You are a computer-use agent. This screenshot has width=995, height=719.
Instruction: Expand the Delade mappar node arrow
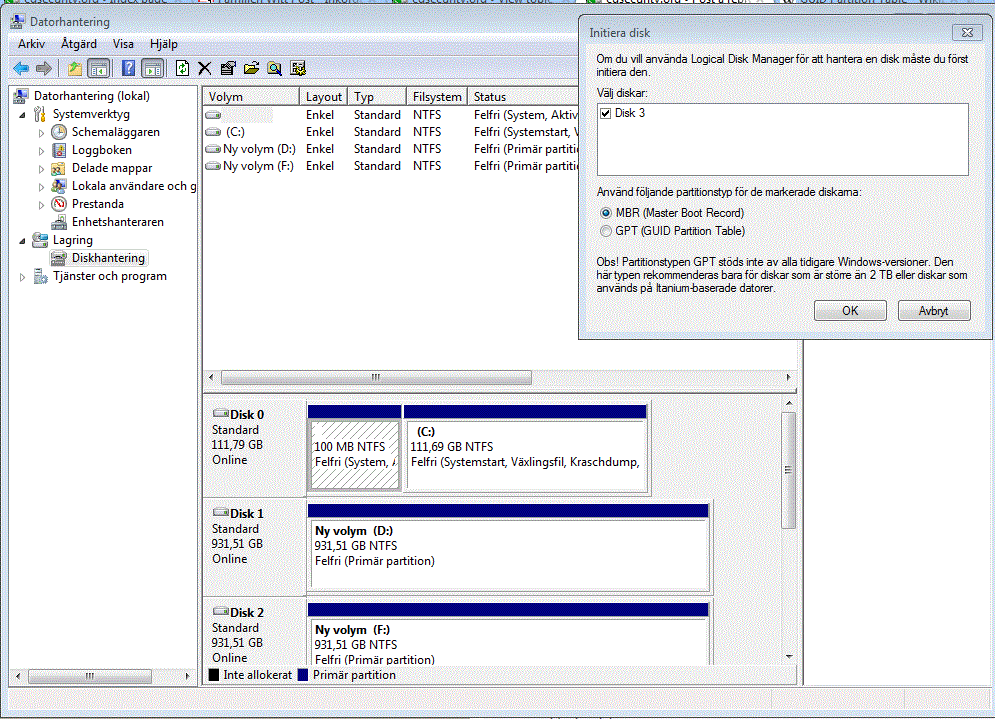point(41,169)
